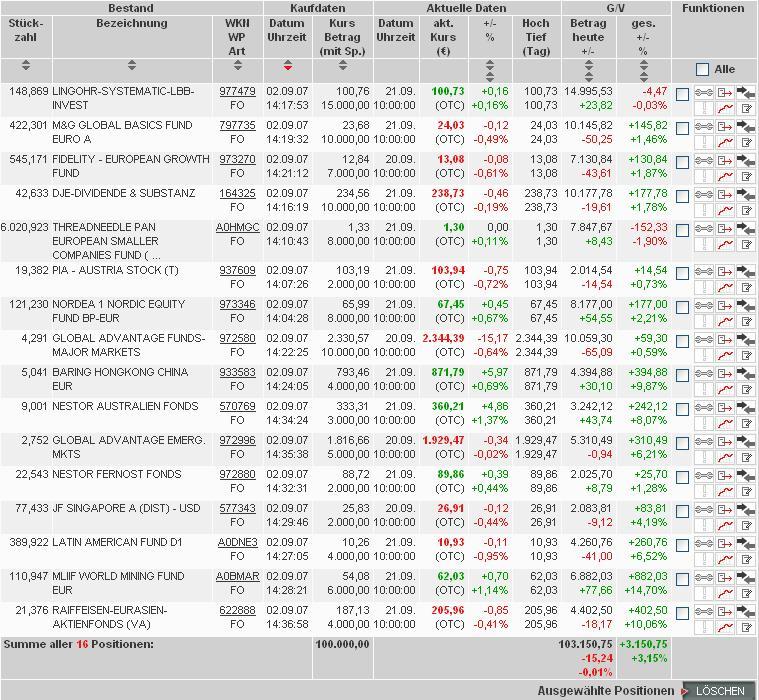This screenshot has height=700, width=759.
Task: Open WKN link 622888
Action: 237,610
